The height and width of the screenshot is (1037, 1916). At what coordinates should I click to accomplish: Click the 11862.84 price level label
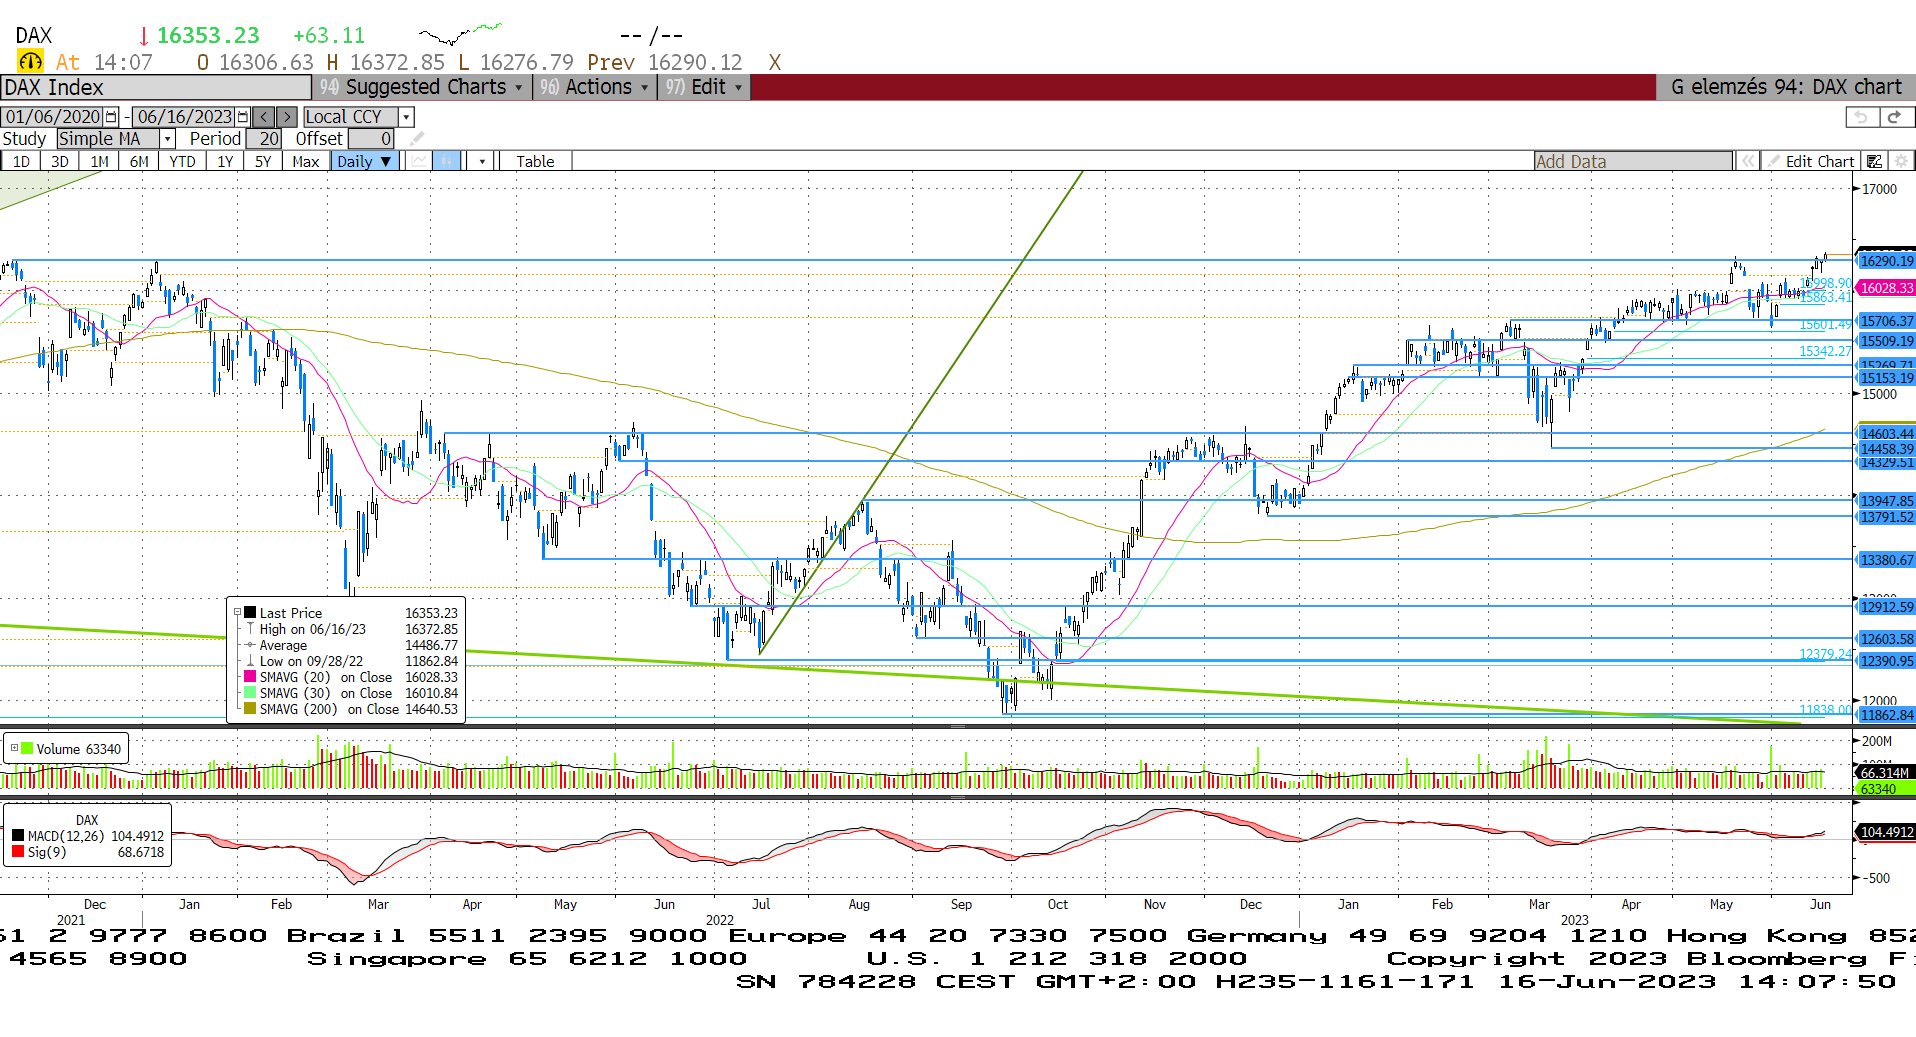pyautogui.click(x=1886, y=715)
